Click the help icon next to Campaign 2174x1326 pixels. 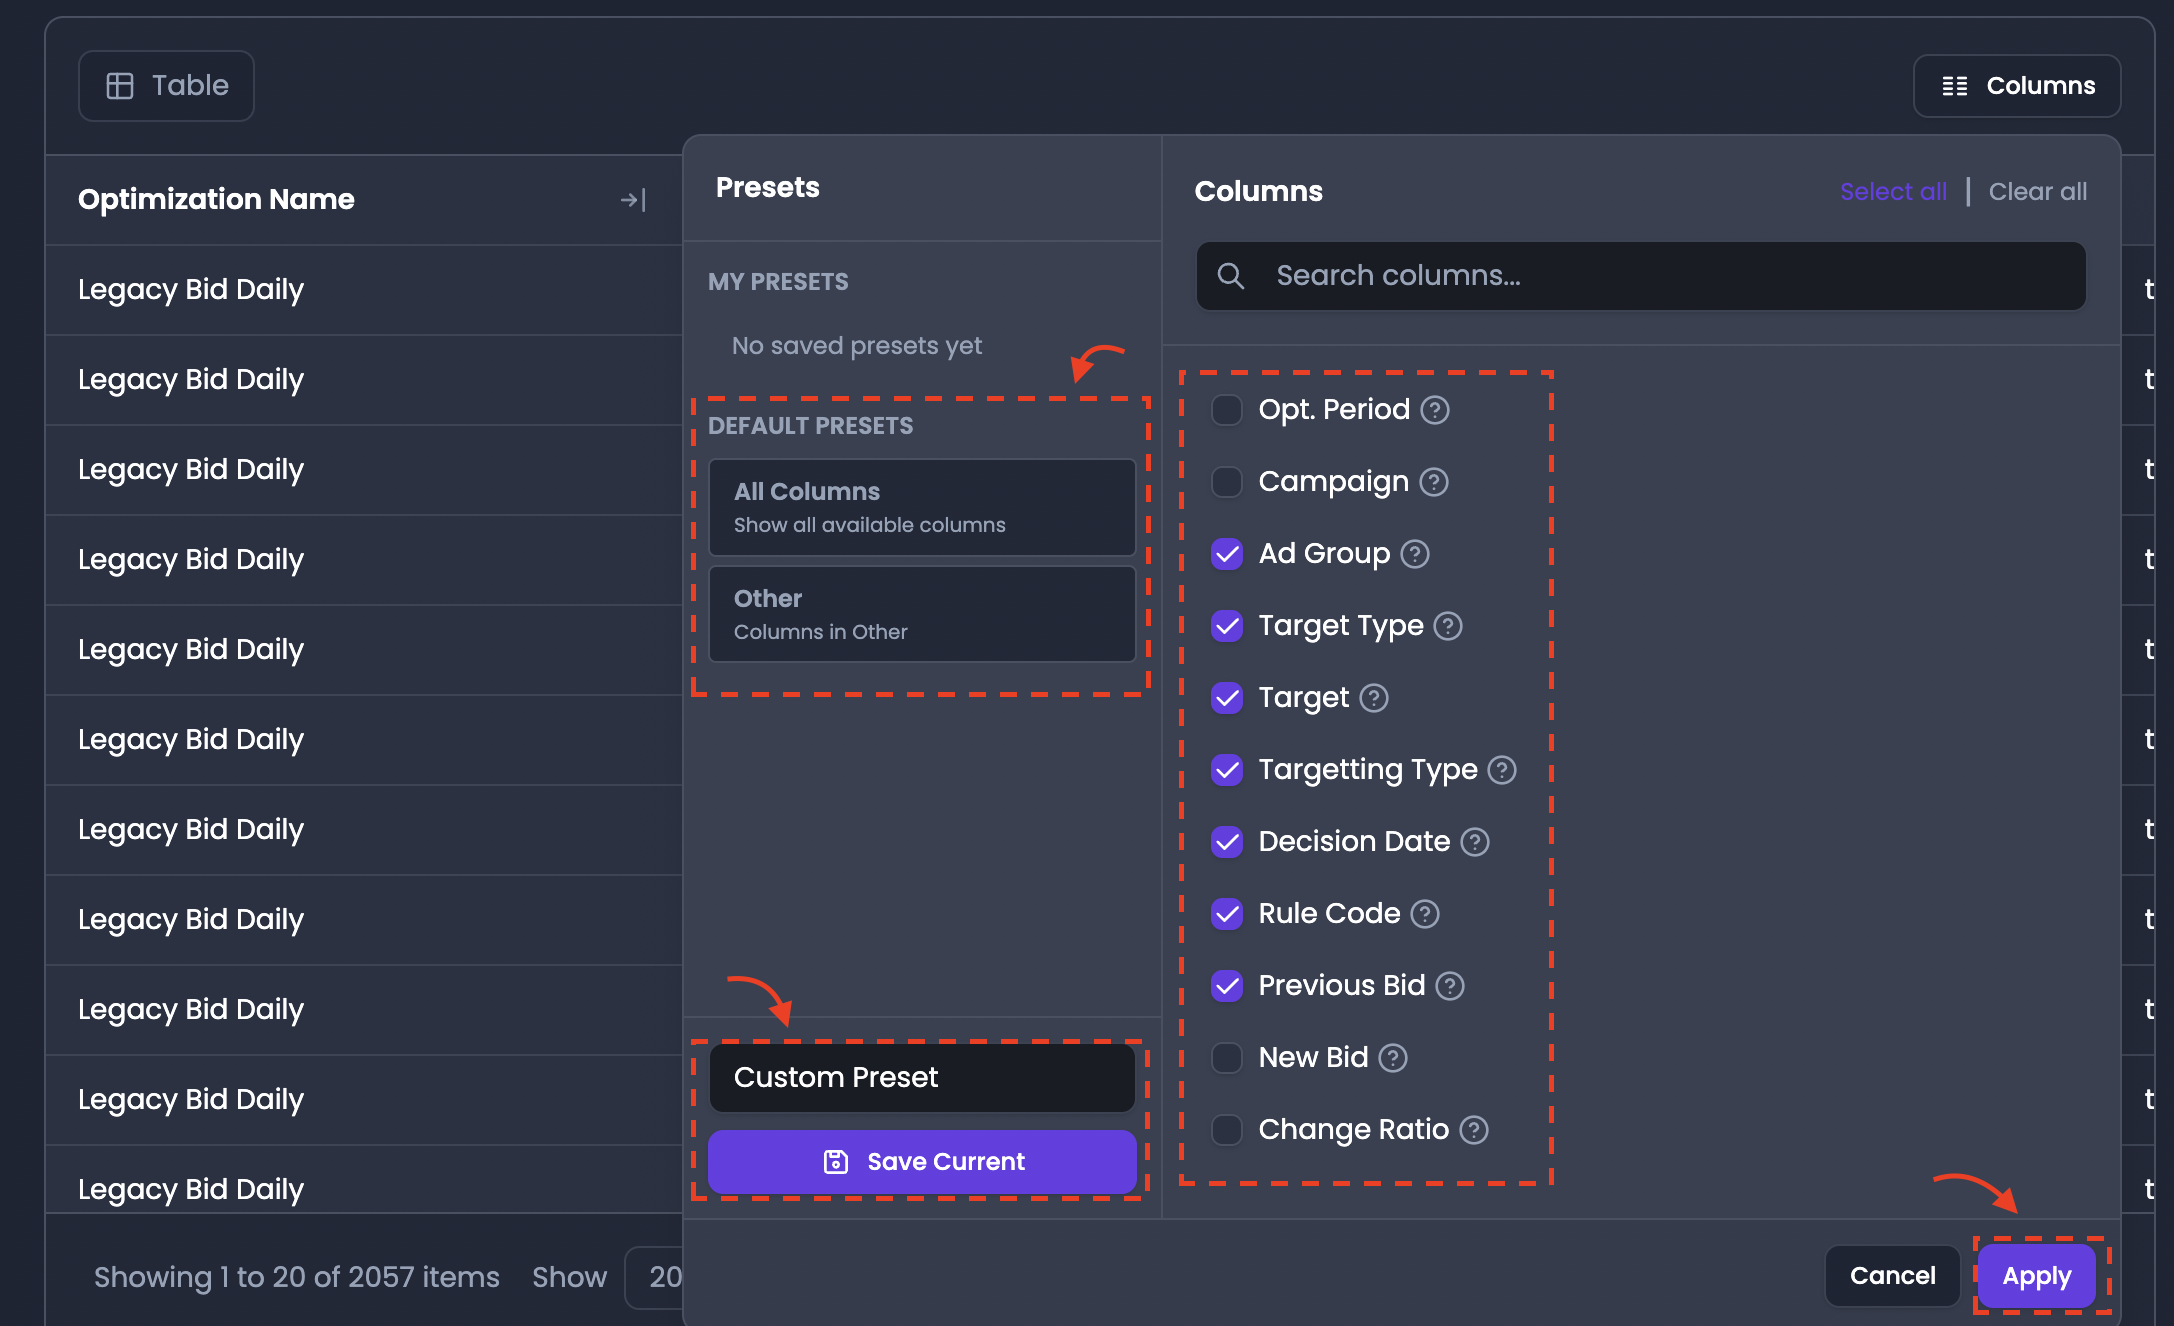(1434, 482)
